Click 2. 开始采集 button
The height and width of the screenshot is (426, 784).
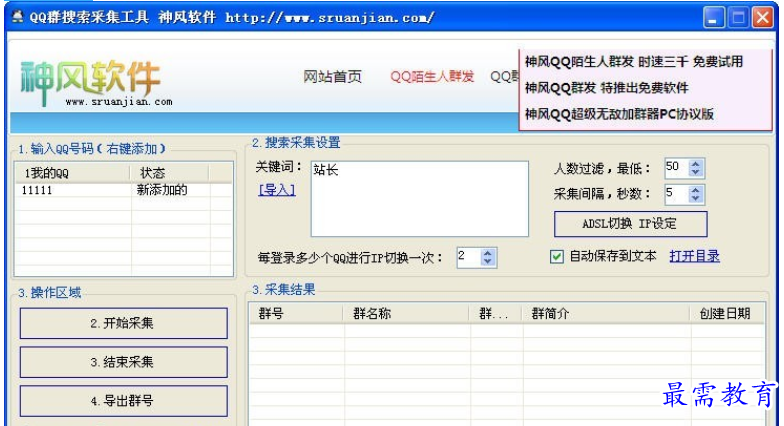(124, 323)
